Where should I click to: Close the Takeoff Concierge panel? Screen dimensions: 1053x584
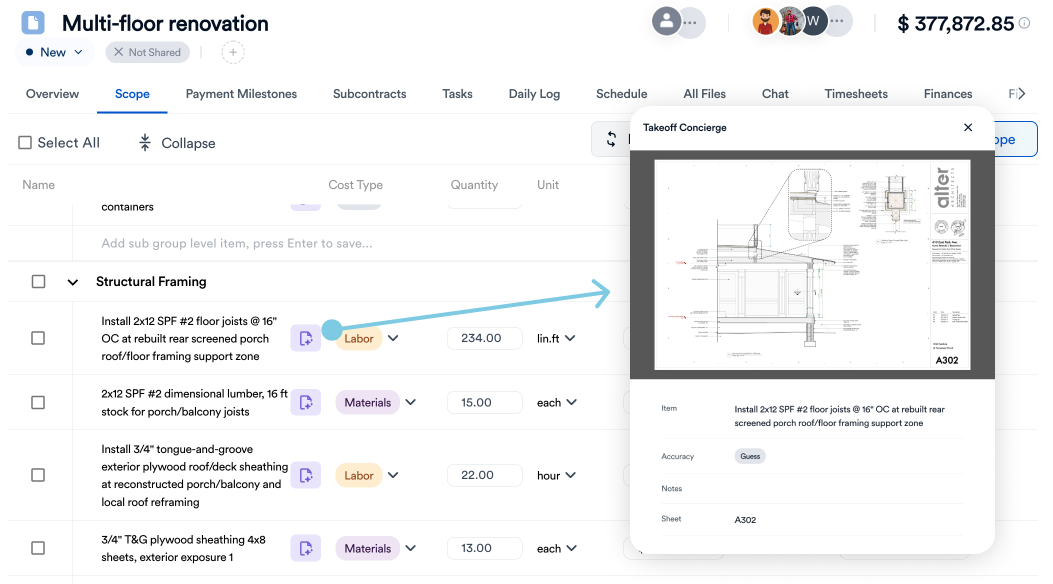click(x=968, y=128)
